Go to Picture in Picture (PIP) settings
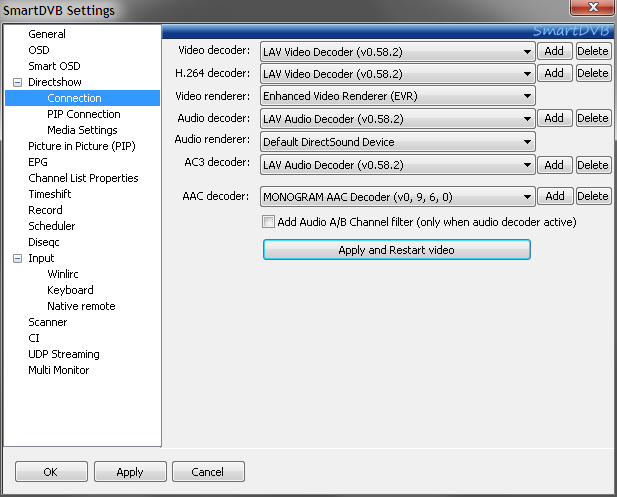 coord(82,146)
